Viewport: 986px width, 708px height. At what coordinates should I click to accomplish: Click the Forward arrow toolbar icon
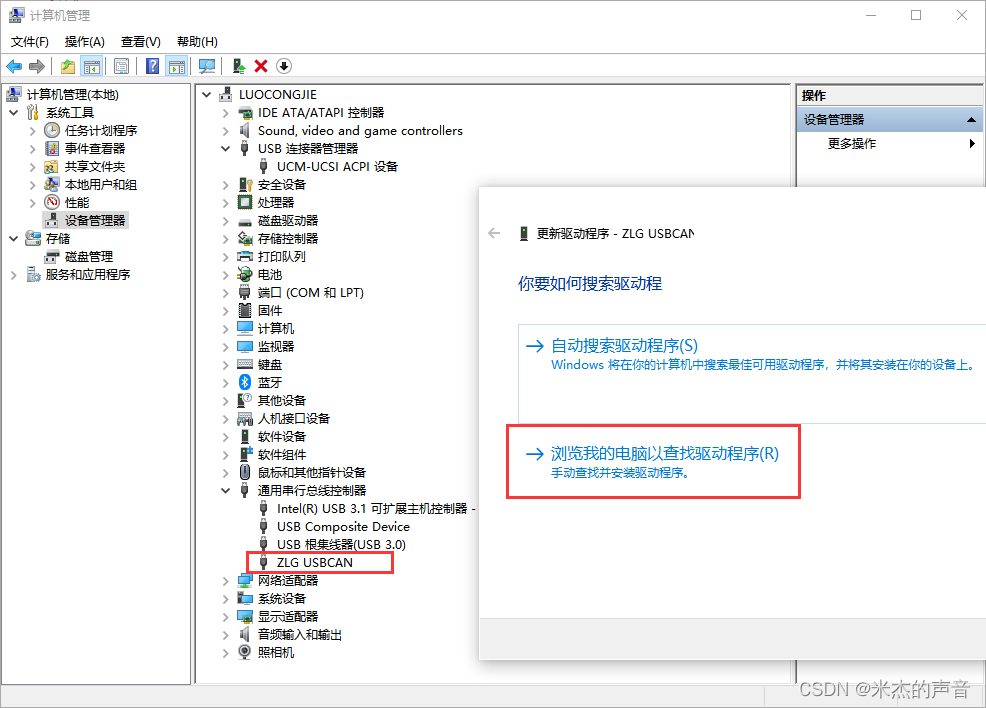pos(37,66)
